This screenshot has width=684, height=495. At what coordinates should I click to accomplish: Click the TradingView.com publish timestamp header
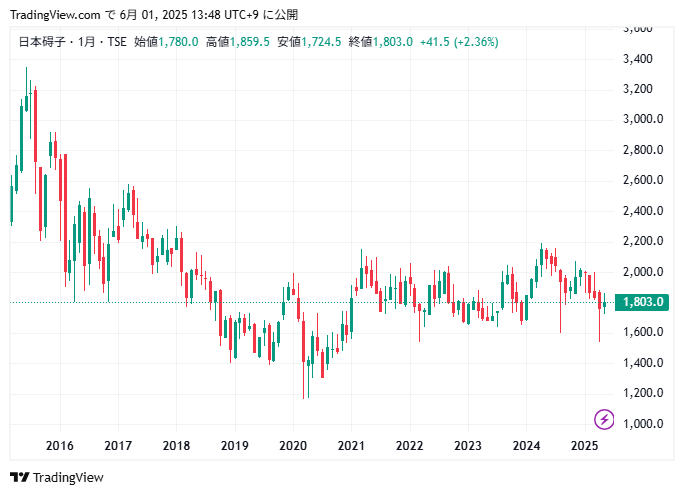point(154,15)
